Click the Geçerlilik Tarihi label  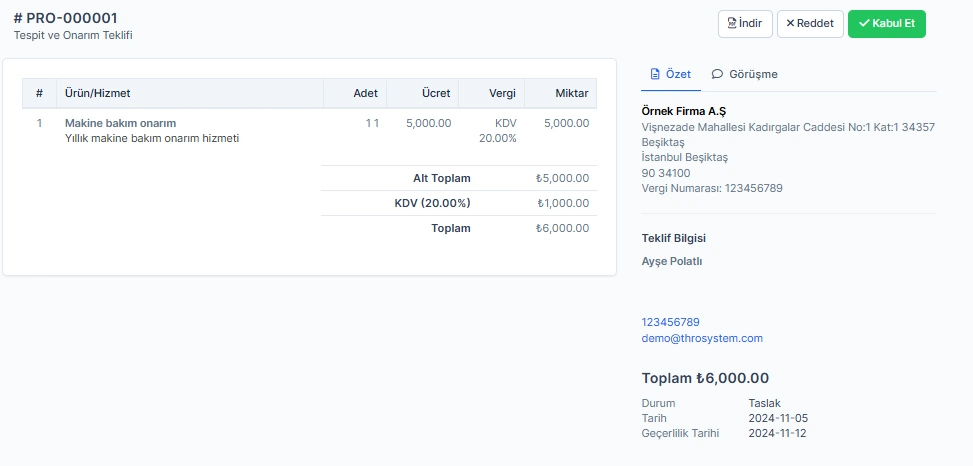pyautogui.click(x=680, y=433)
